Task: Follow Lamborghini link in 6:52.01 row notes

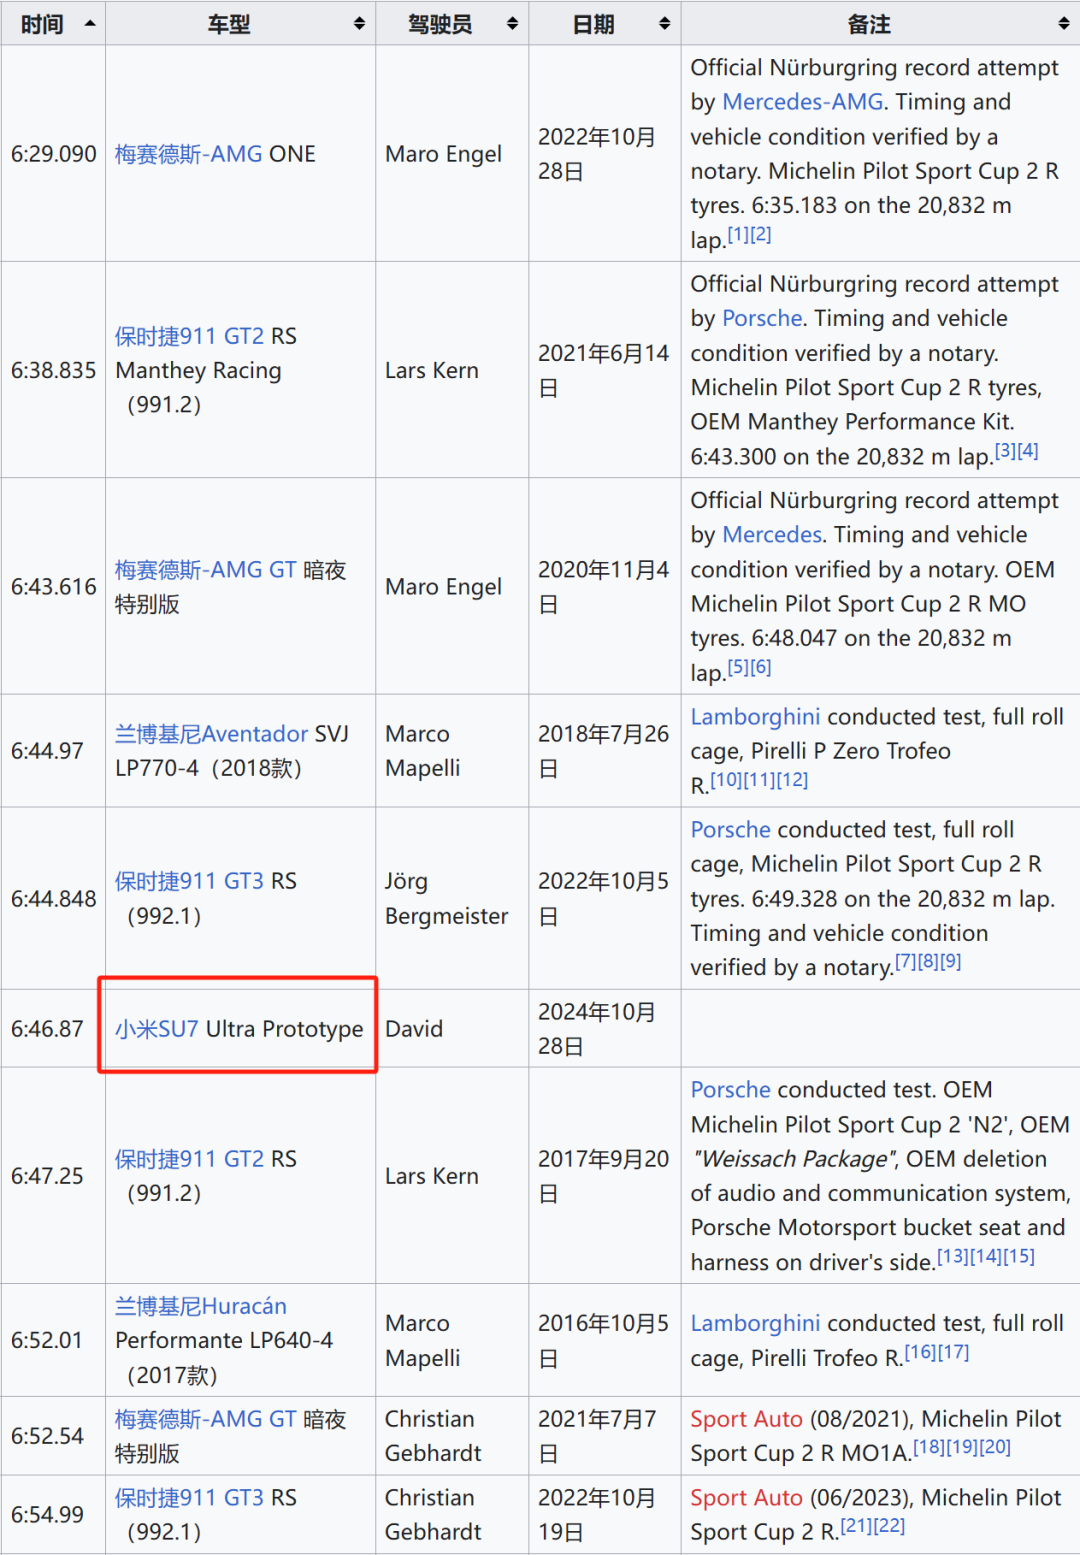Action: point(755,1324)
